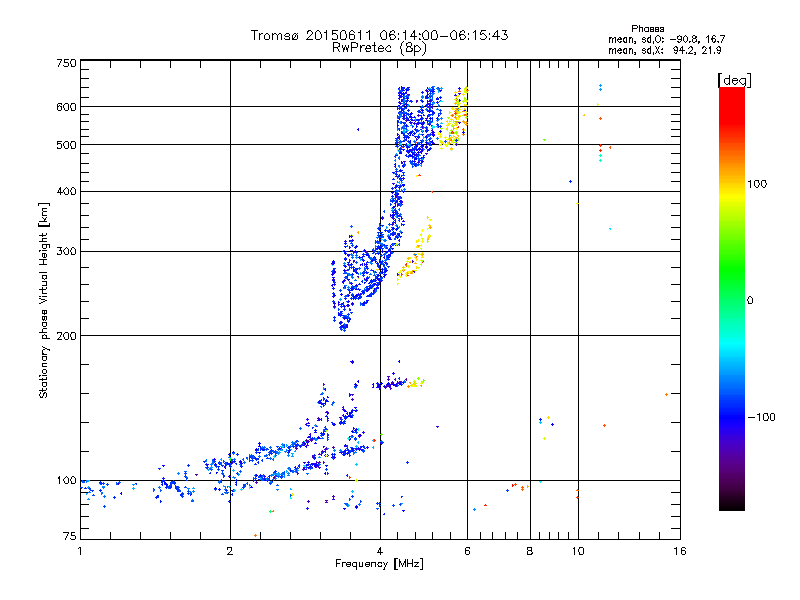Image resolution: width=800 pixels, height=600 pixels.
Task: Click the y-axis tick label '75'
Action: [x=70, y=536]
